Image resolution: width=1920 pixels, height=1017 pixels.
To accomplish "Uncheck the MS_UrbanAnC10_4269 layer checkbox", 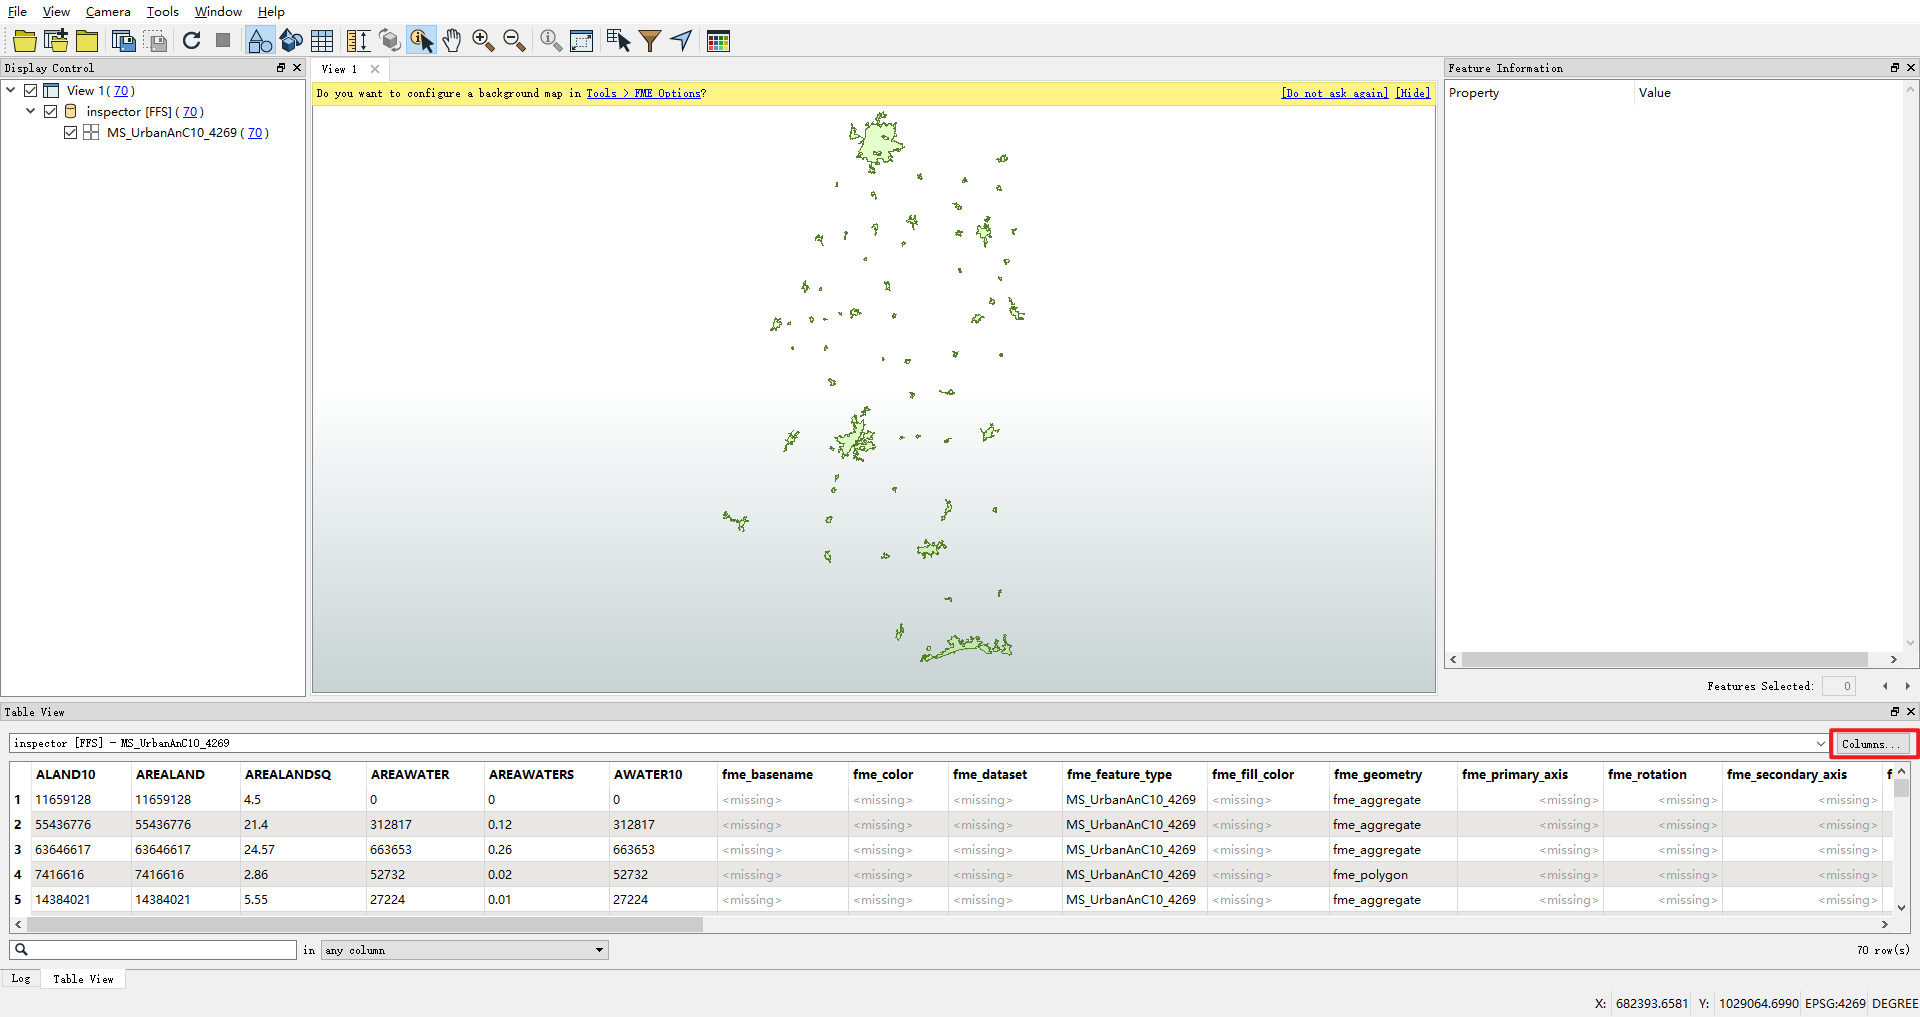I will (x=71, y=133).
